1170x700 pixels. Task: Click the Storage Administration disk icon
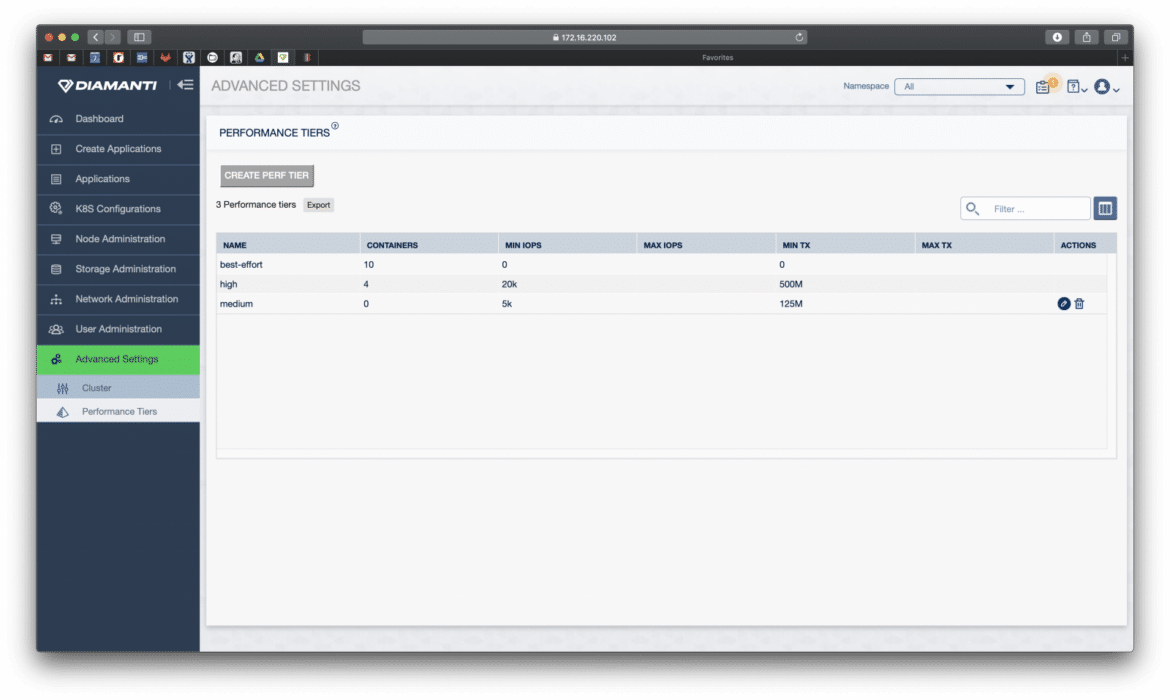pos(56,269)
